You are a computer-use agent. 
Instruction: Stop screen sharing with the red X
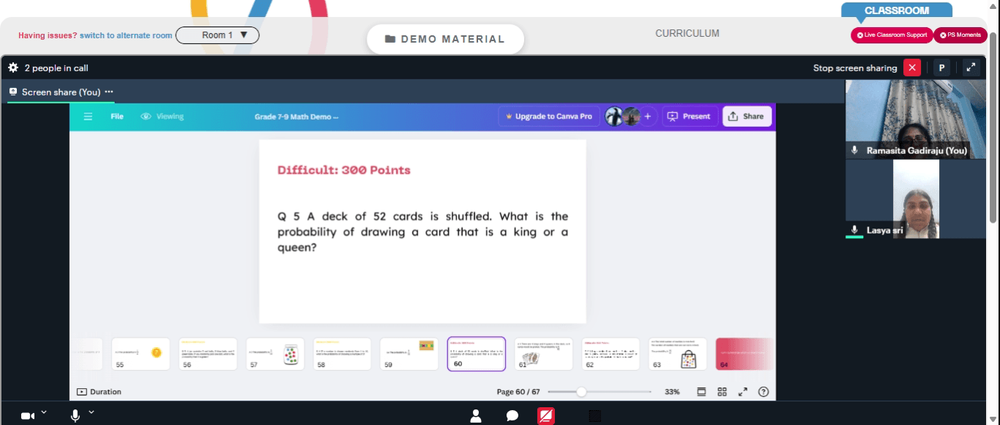(x=912, y=68)
